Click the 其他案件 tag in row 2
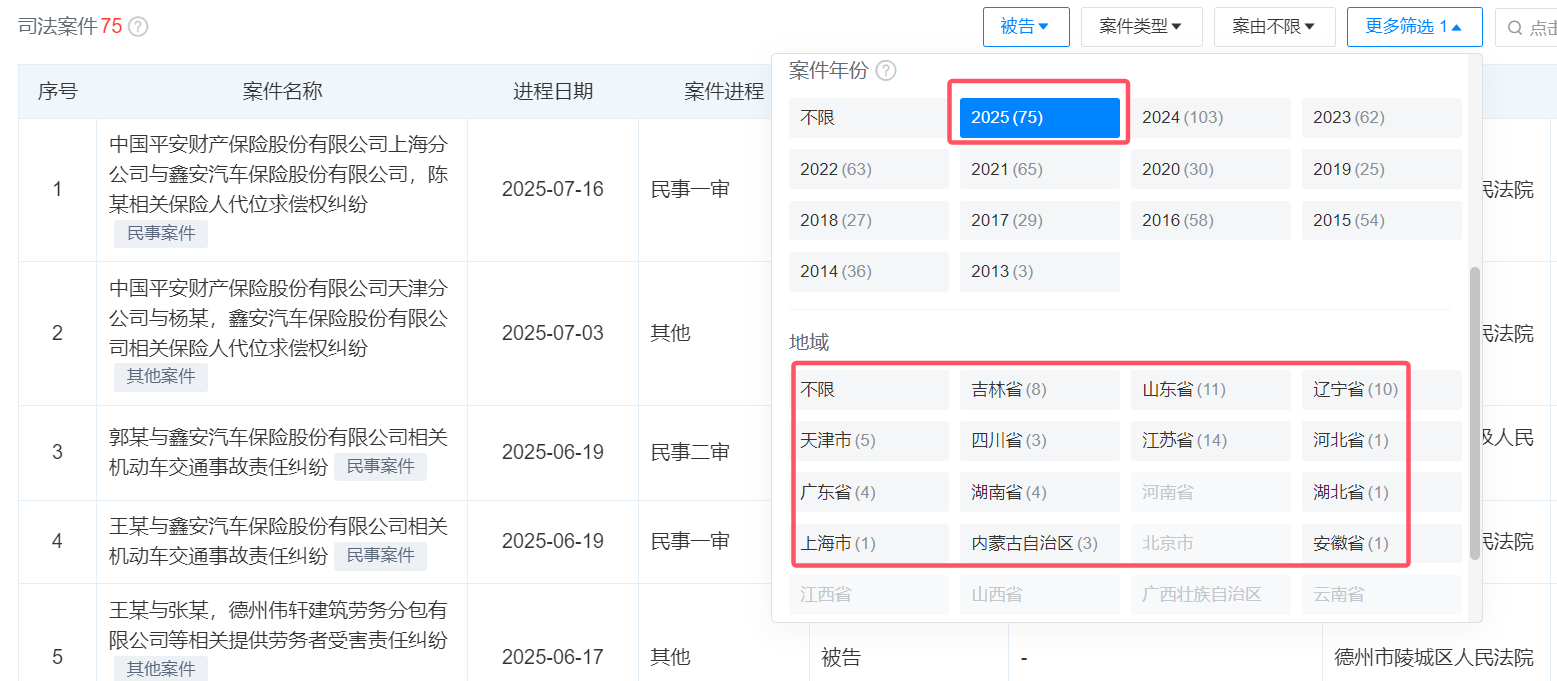Screen dimensions: 1557x681 [x=161, y=377]
